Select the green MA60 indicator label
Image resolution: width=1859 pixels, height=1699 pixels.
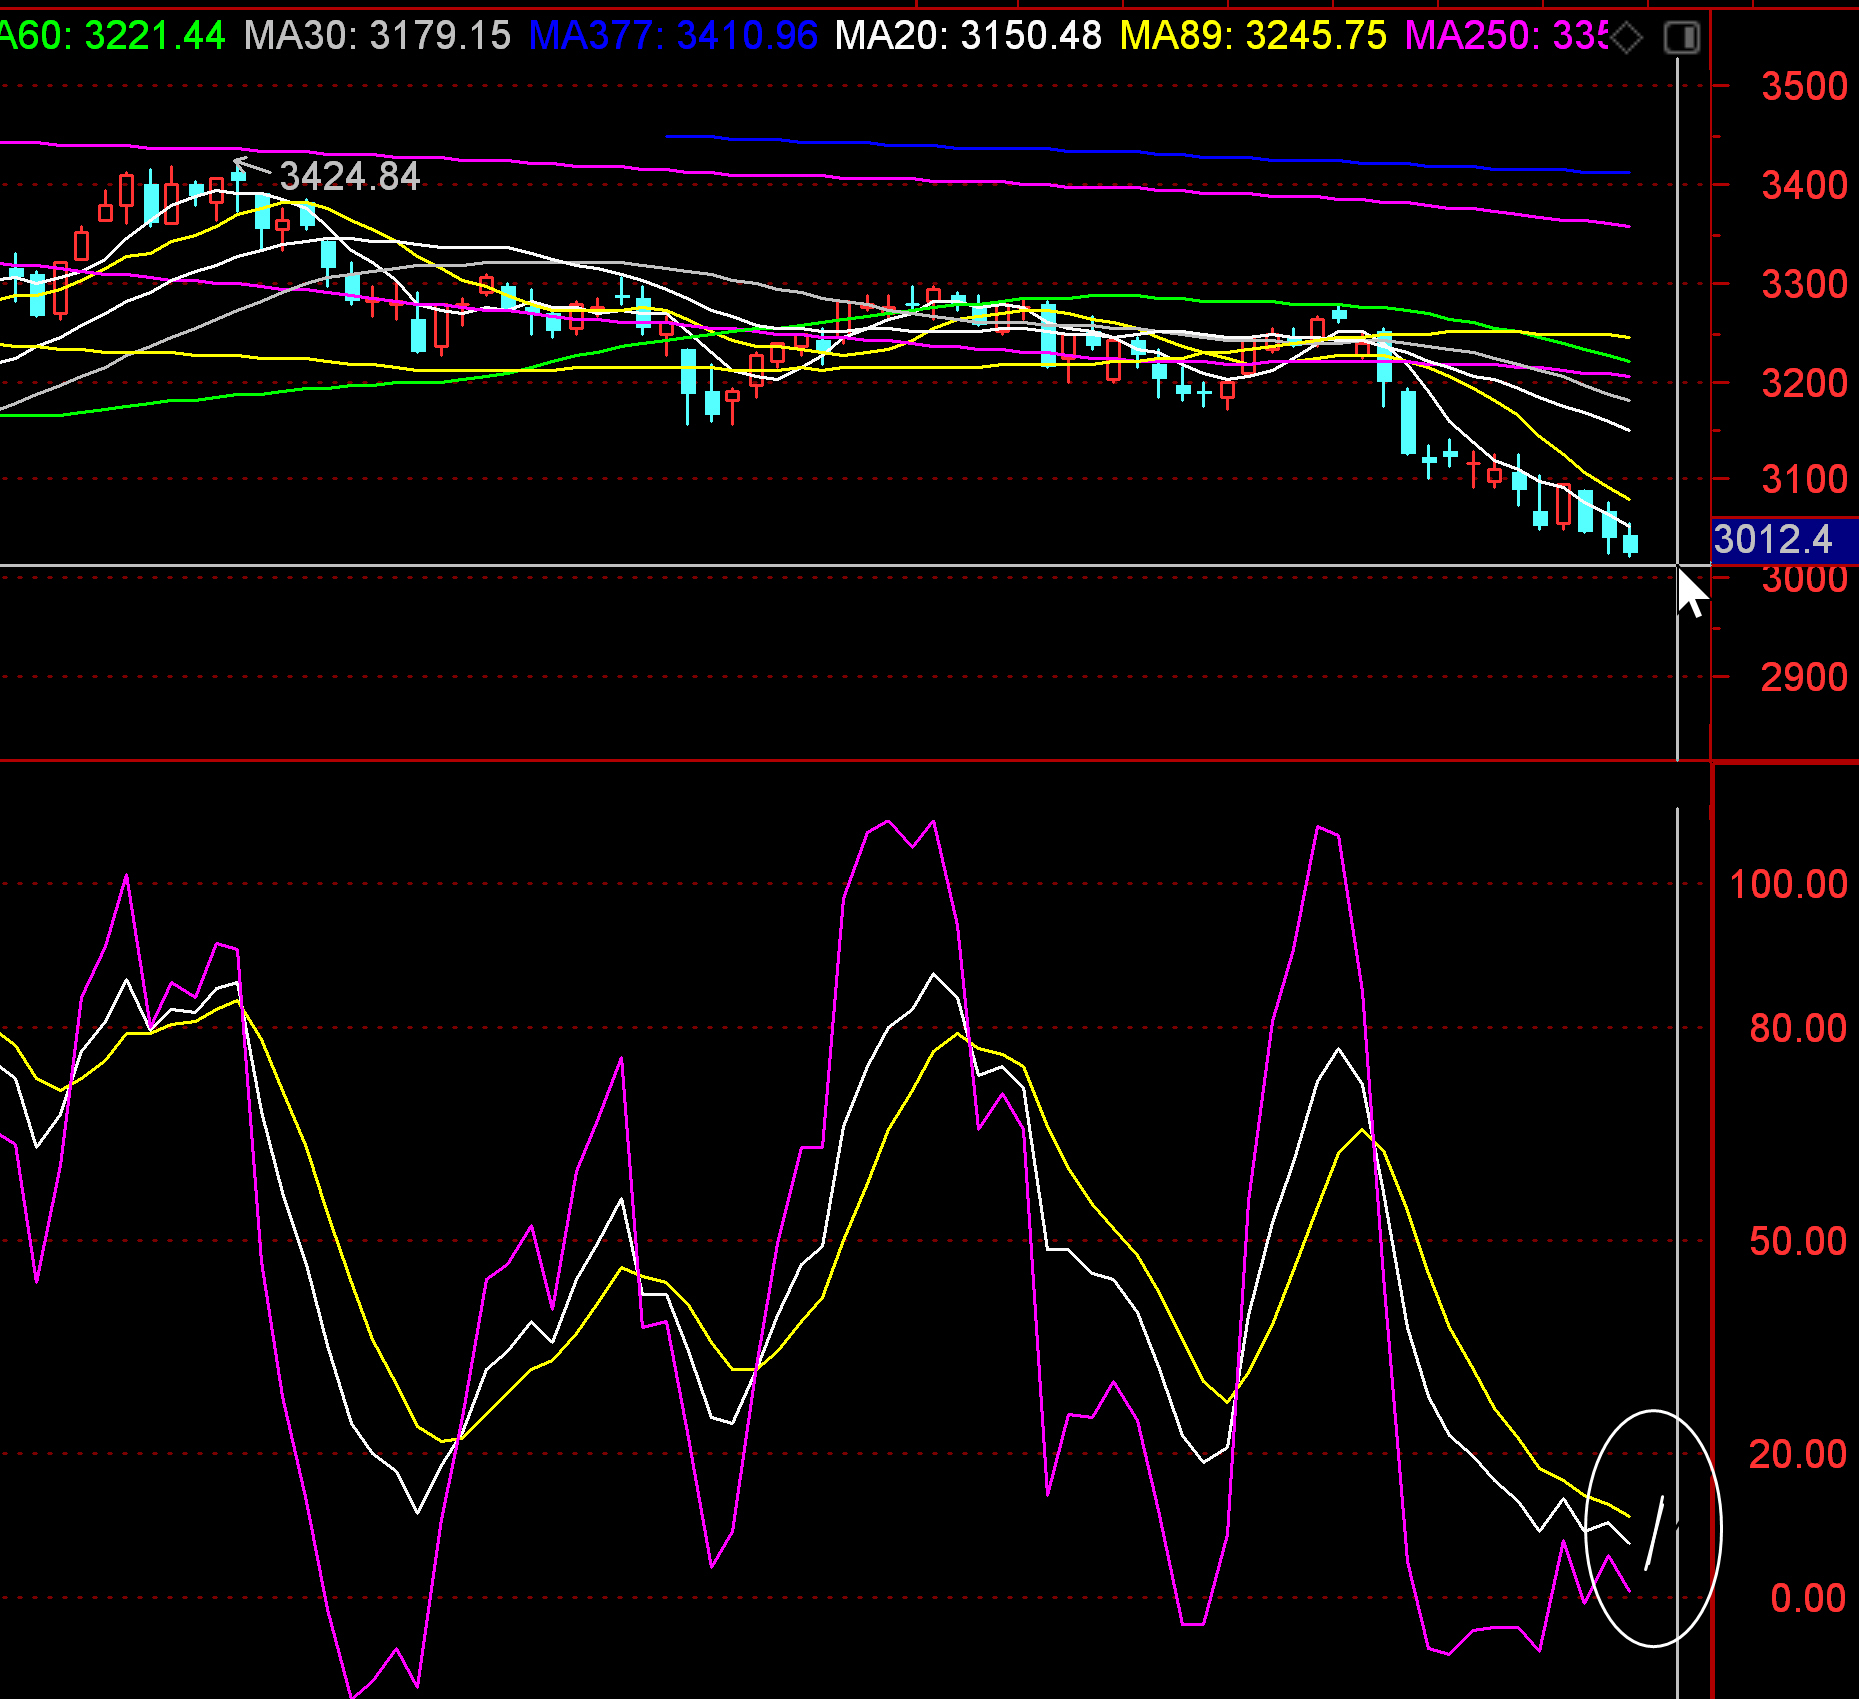click(112, 36)
